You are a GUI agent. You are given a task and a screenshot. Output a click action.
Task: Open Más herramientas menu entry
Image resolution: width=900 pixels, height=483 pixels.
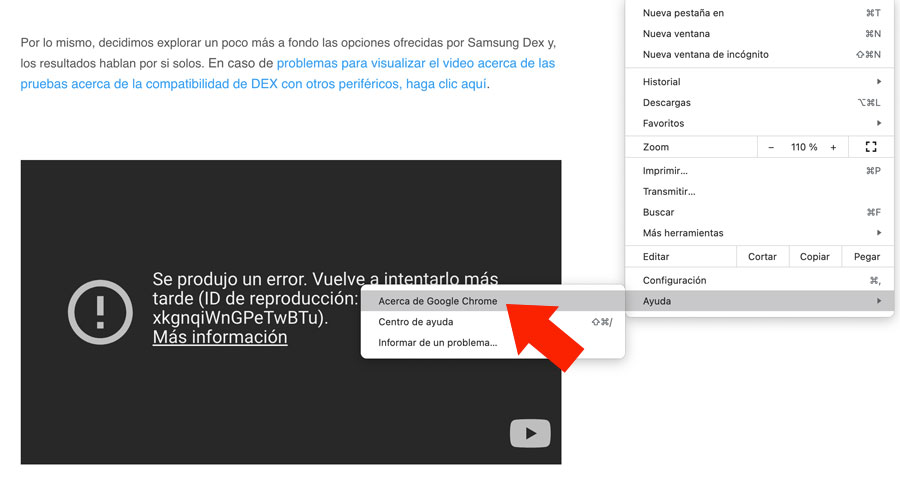759,233
